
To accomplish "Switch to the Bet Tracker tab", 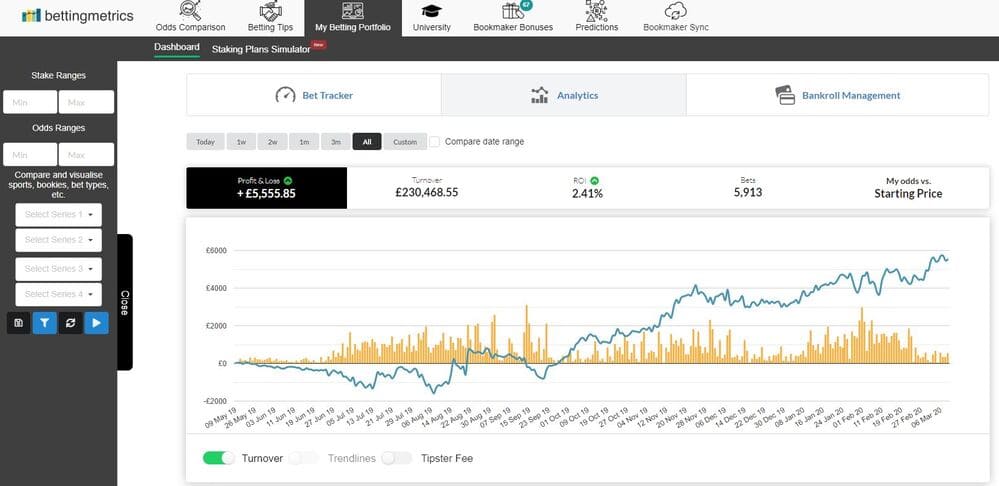I will 313,95.
